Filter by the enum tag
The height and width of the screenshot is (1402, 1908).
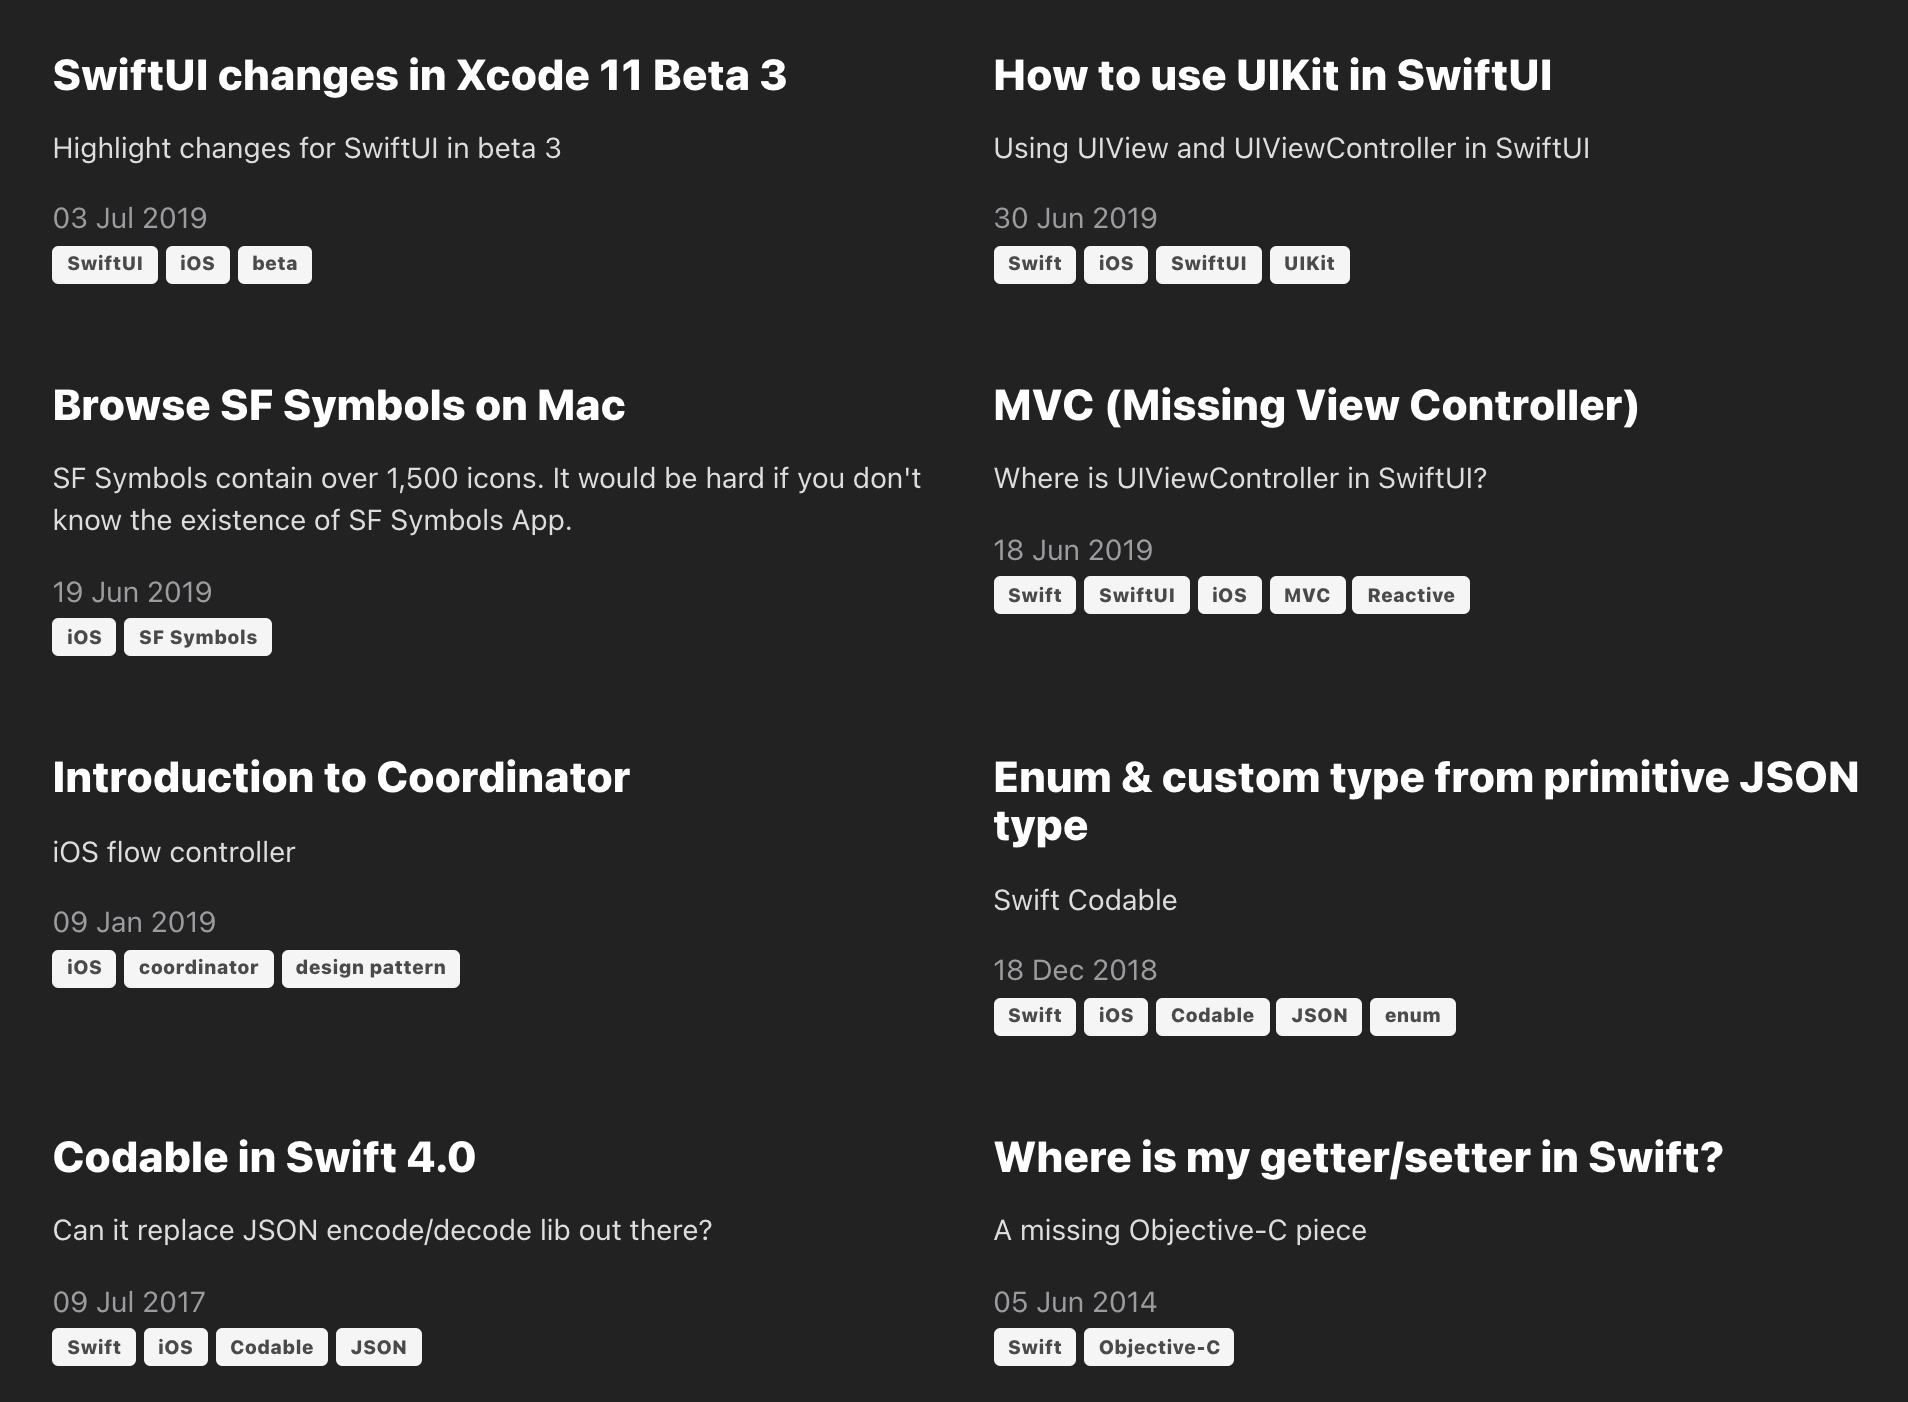pos(1412,1016)
